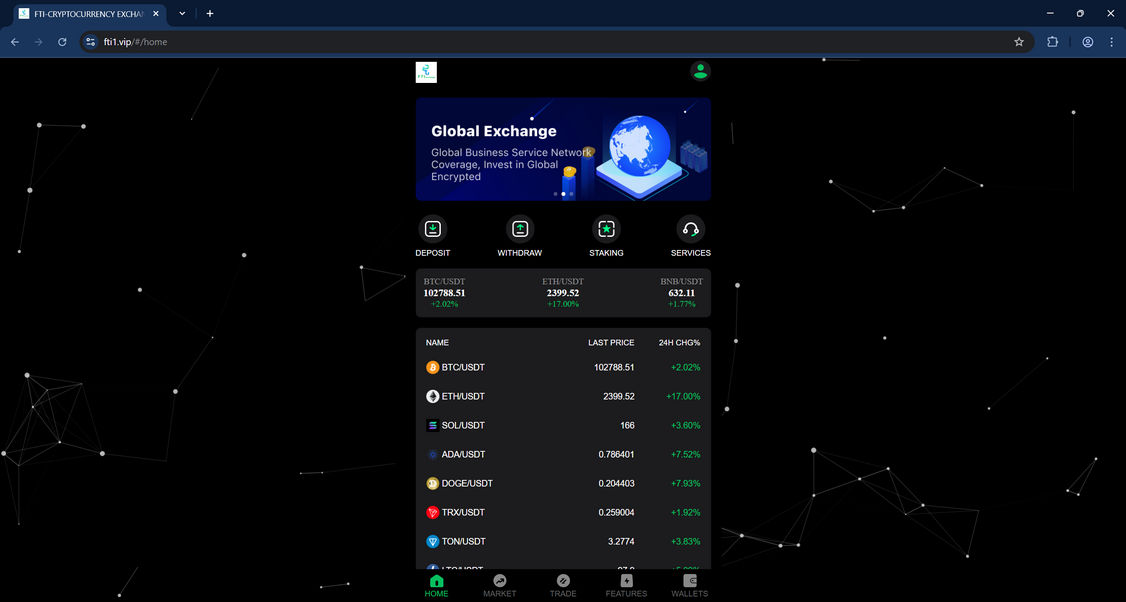Reload the page with the refresh icon
The height and width of the screenshot is (602, 1126).
coord(62,42)
